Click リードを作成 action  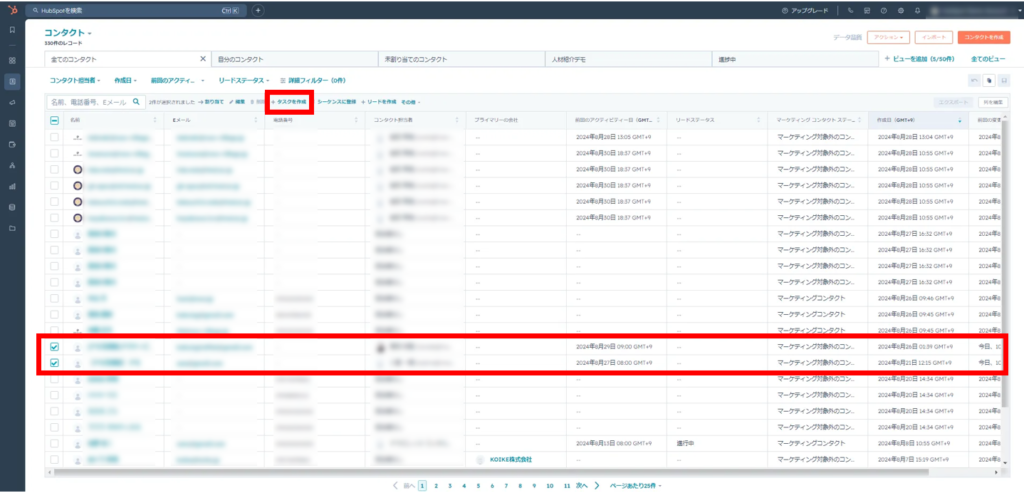(378, 103)
